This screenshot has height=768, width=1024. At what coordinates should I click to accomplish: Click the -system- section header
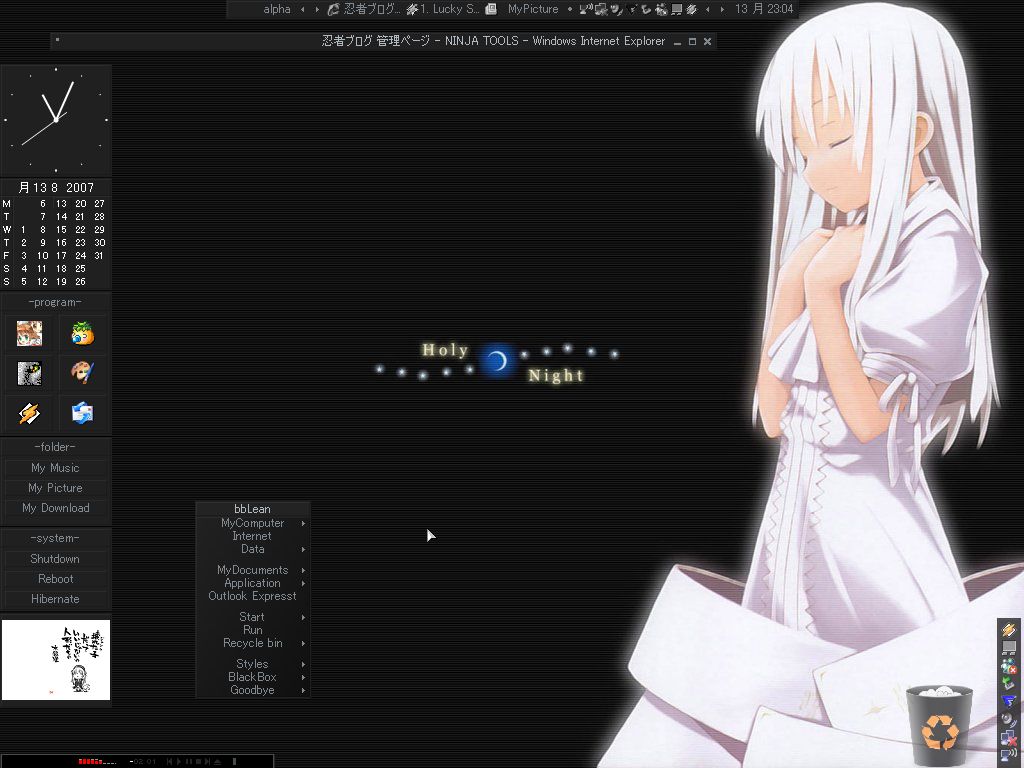(x=56, y=538)
